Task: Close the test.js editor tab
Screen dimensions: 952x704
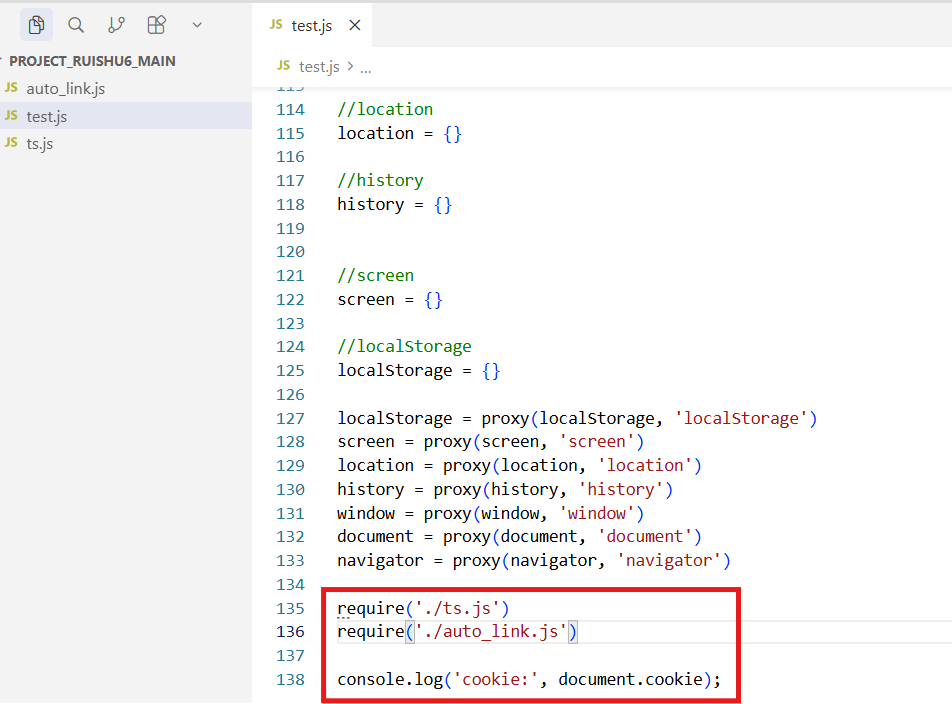Action: pos(355,26)
